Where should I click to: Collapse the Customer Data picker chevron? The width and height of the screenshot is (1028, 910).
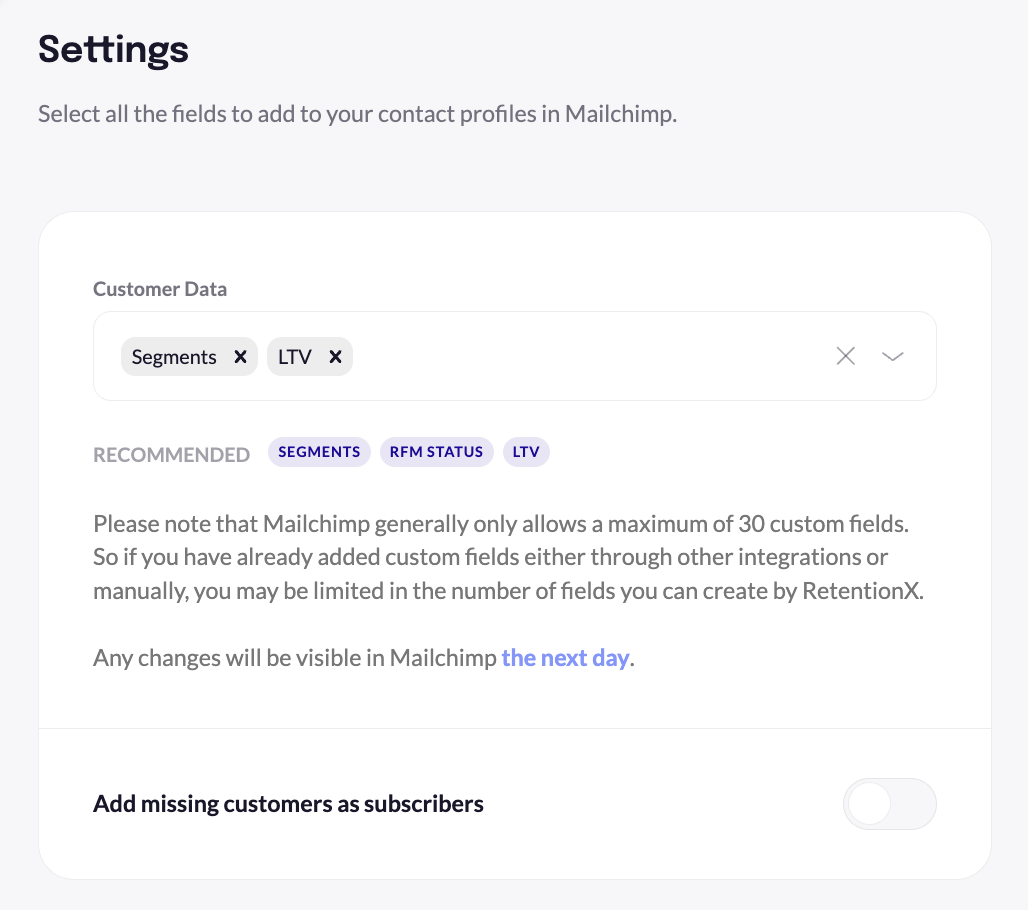click(x=892, y=355)
